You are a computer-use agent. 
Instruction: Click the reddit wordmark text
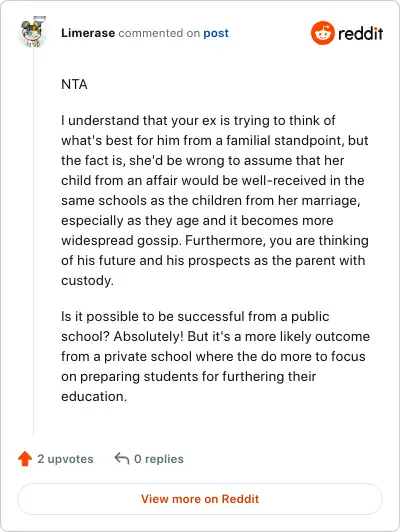(360, 33)
